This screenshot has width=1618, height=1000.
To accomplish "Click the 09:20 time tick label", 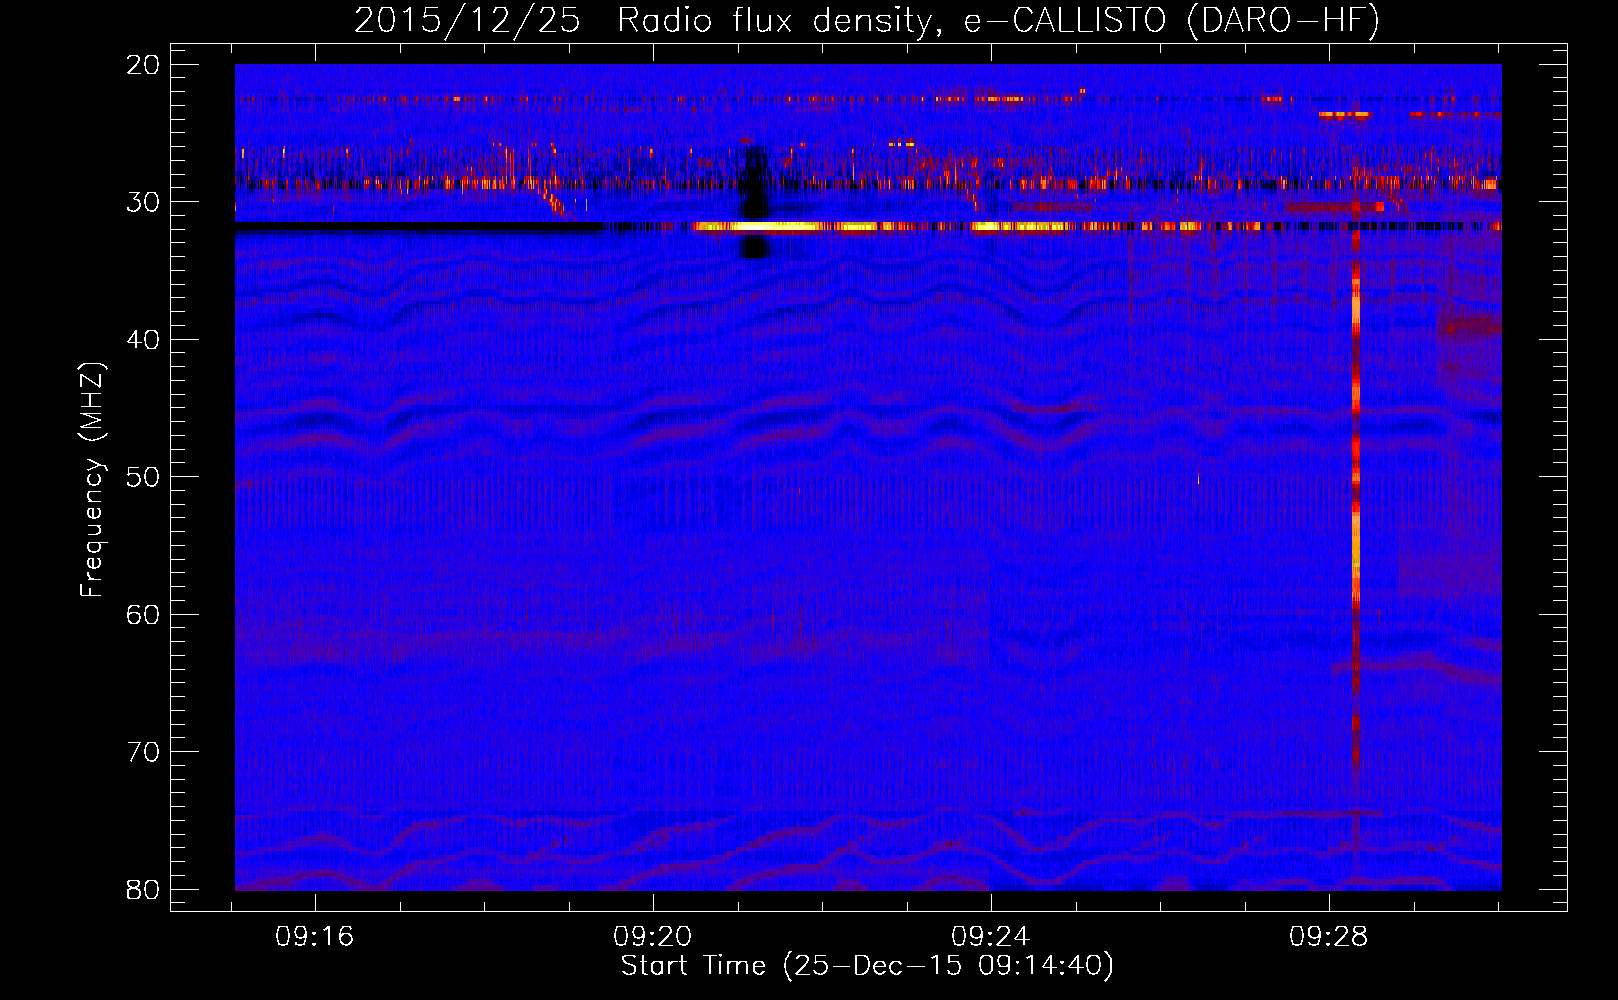I will [x=653, y=937].
